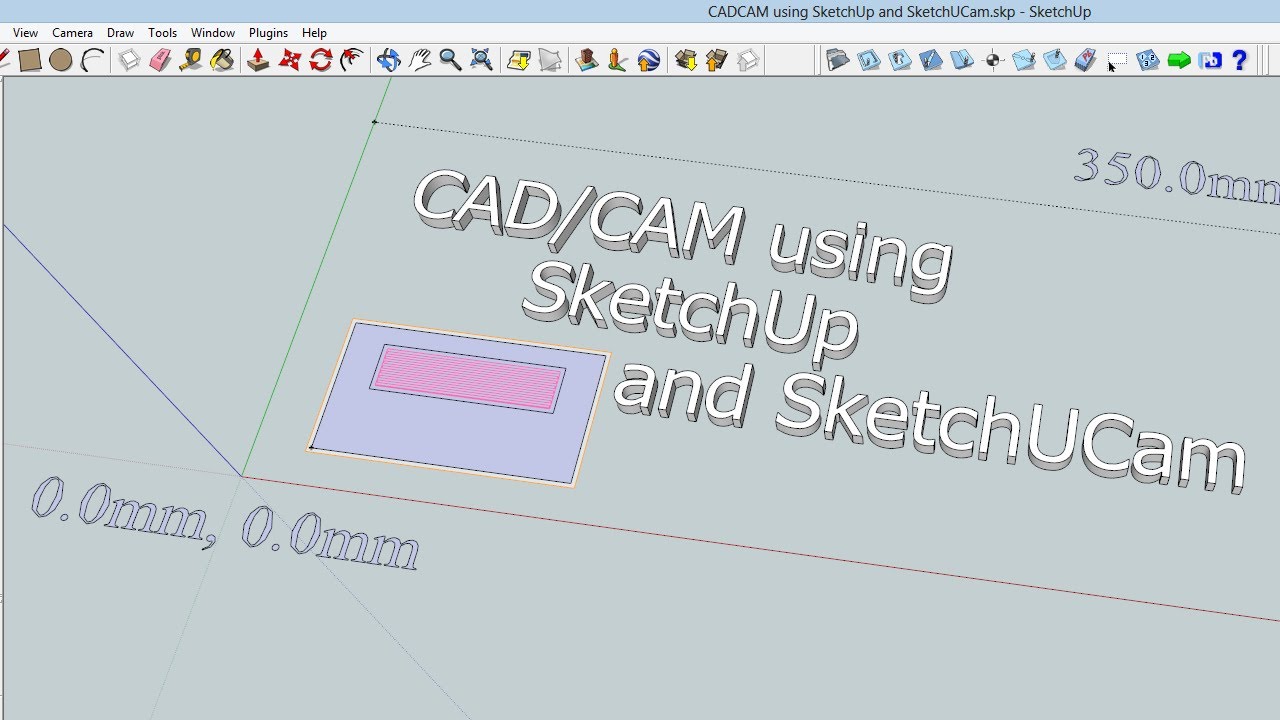The image size is (1280, 720).
Task: Click the Make Component icon
Action: pos(130,60)
